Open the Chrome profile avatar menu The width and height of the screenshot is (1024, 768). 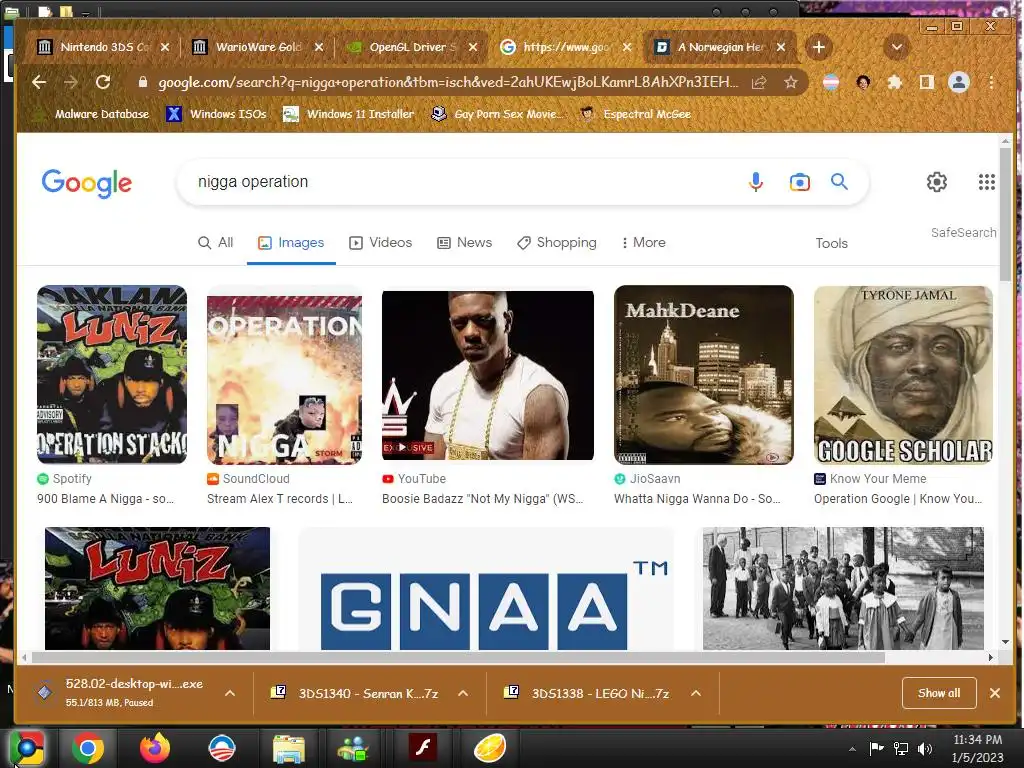pos(959,82)
